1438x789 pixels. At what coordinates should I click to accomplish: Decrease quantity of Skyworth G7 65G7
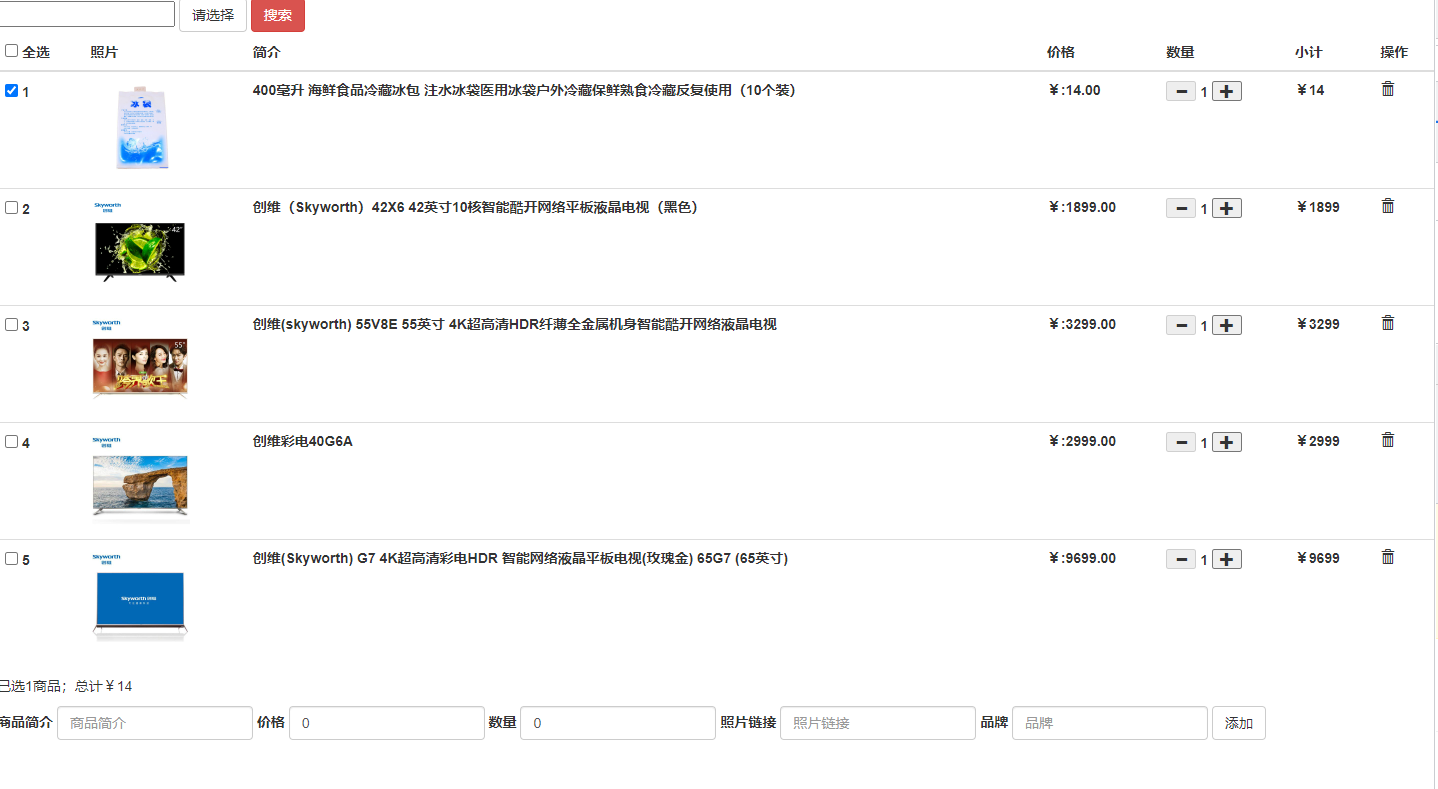click(x=1181, y=560)
